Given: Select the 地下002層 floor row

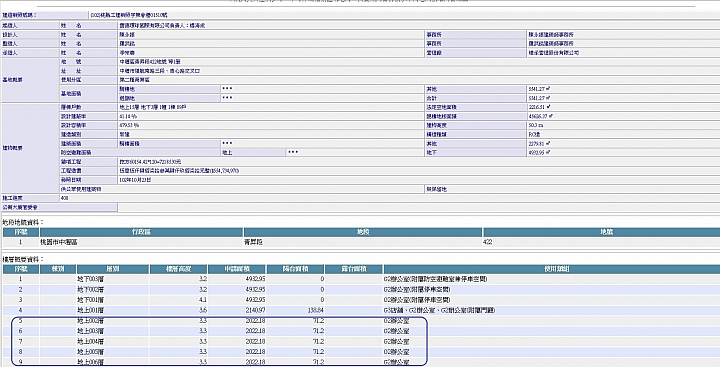Looking at the screenshot, I should point(361,290).
